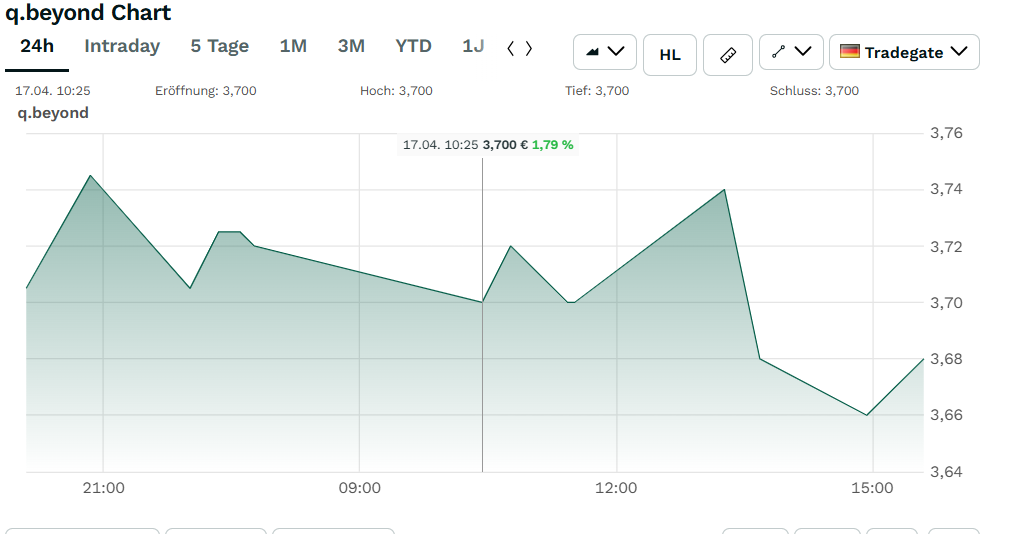Switch to the 24h tab
The image size is (1025, 534).
coord(37,46)
